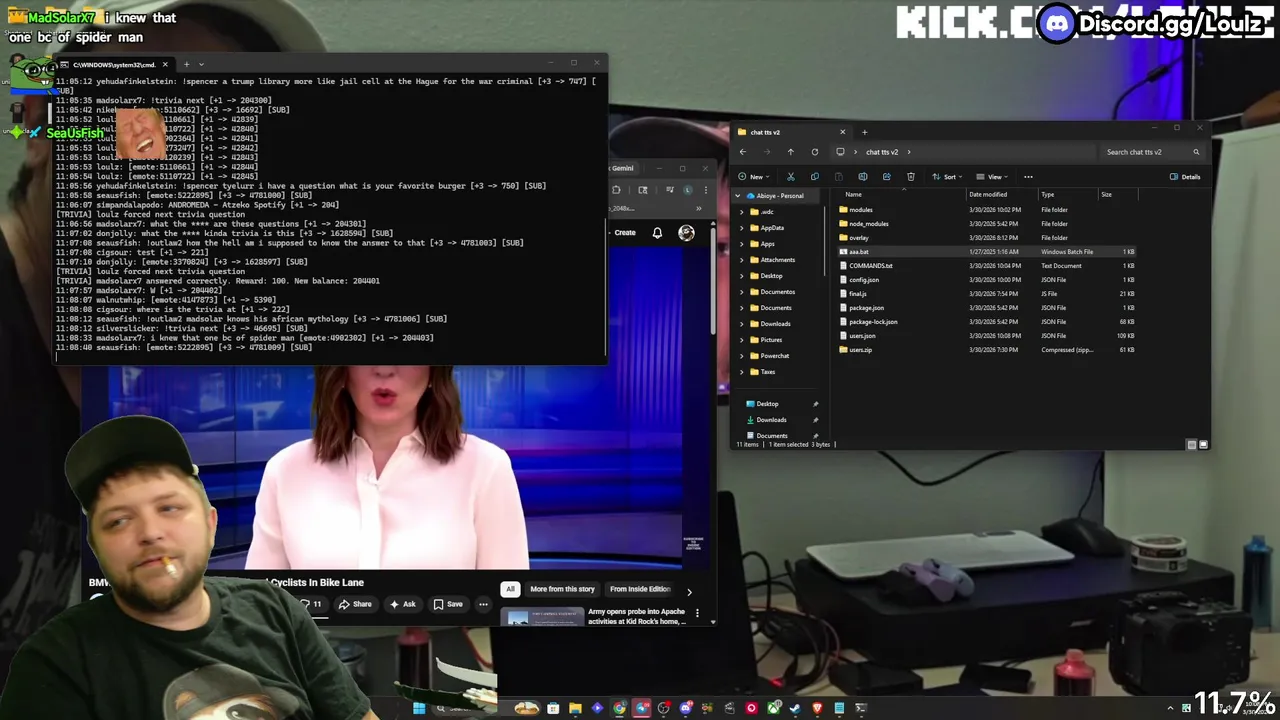Open the Sort dropdown in Explorer

coord(947,177)
